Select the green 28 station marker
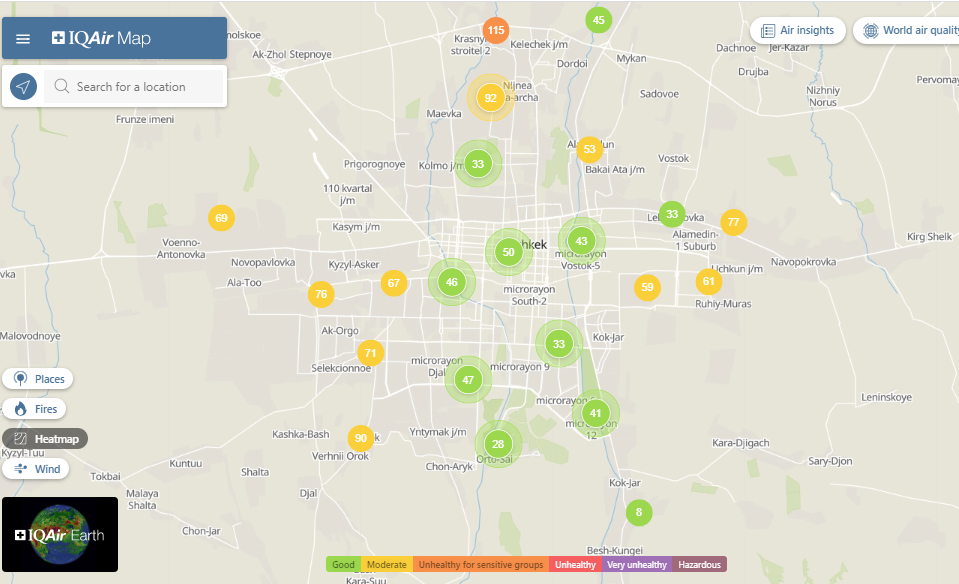This screenshot has width=959, height=584. click(498, 444)
